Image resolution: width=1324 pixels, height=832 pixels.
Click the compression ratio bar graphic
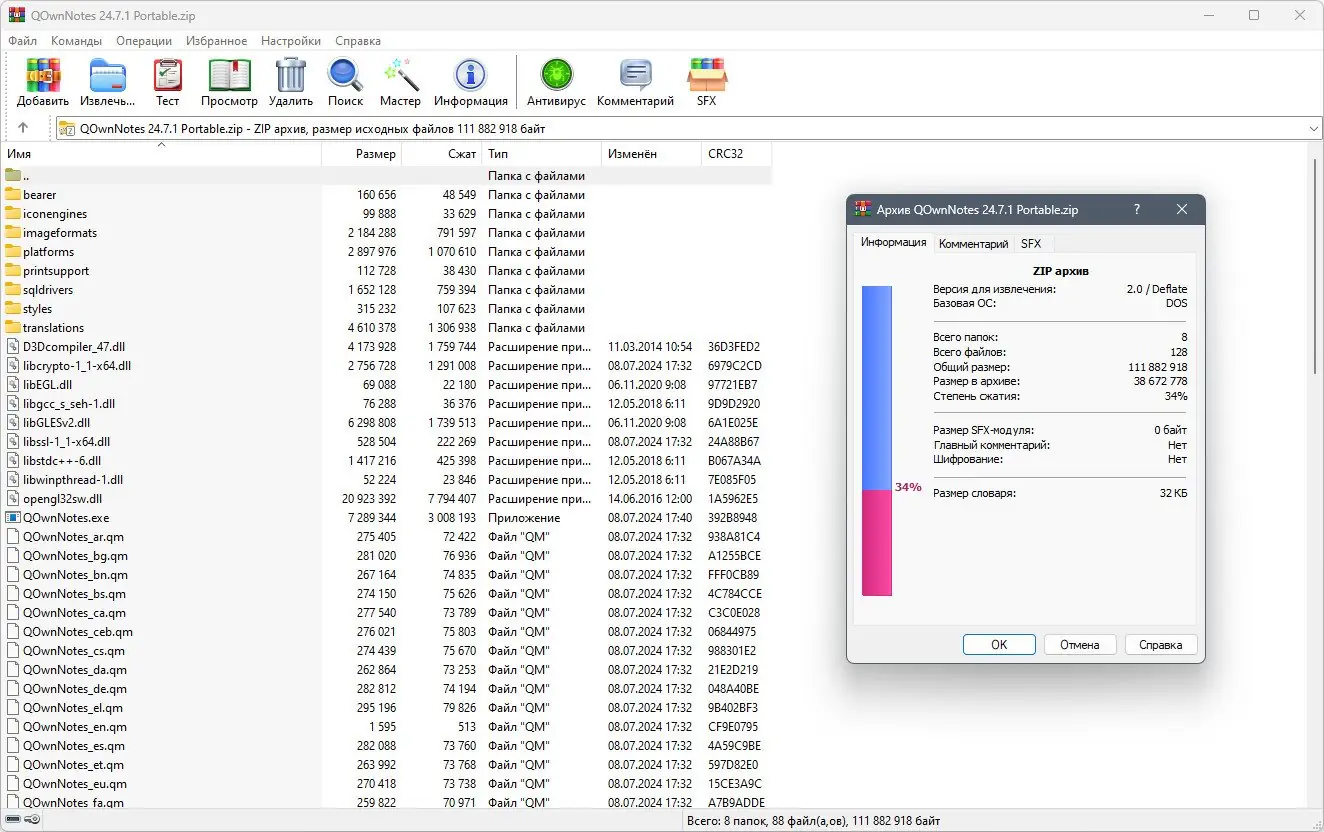click(x=877, y=441)
